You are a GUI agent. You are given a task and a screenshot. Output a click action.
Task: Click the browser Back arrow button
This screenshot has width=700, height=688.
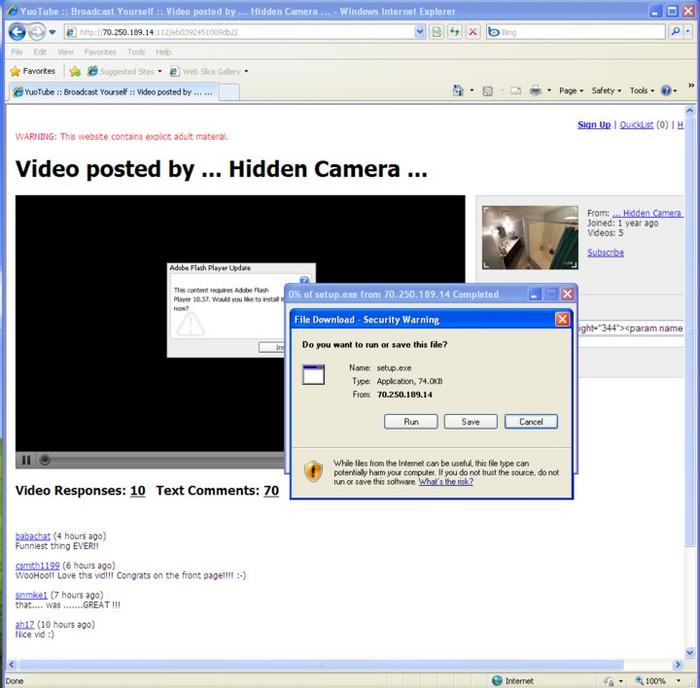17,32
